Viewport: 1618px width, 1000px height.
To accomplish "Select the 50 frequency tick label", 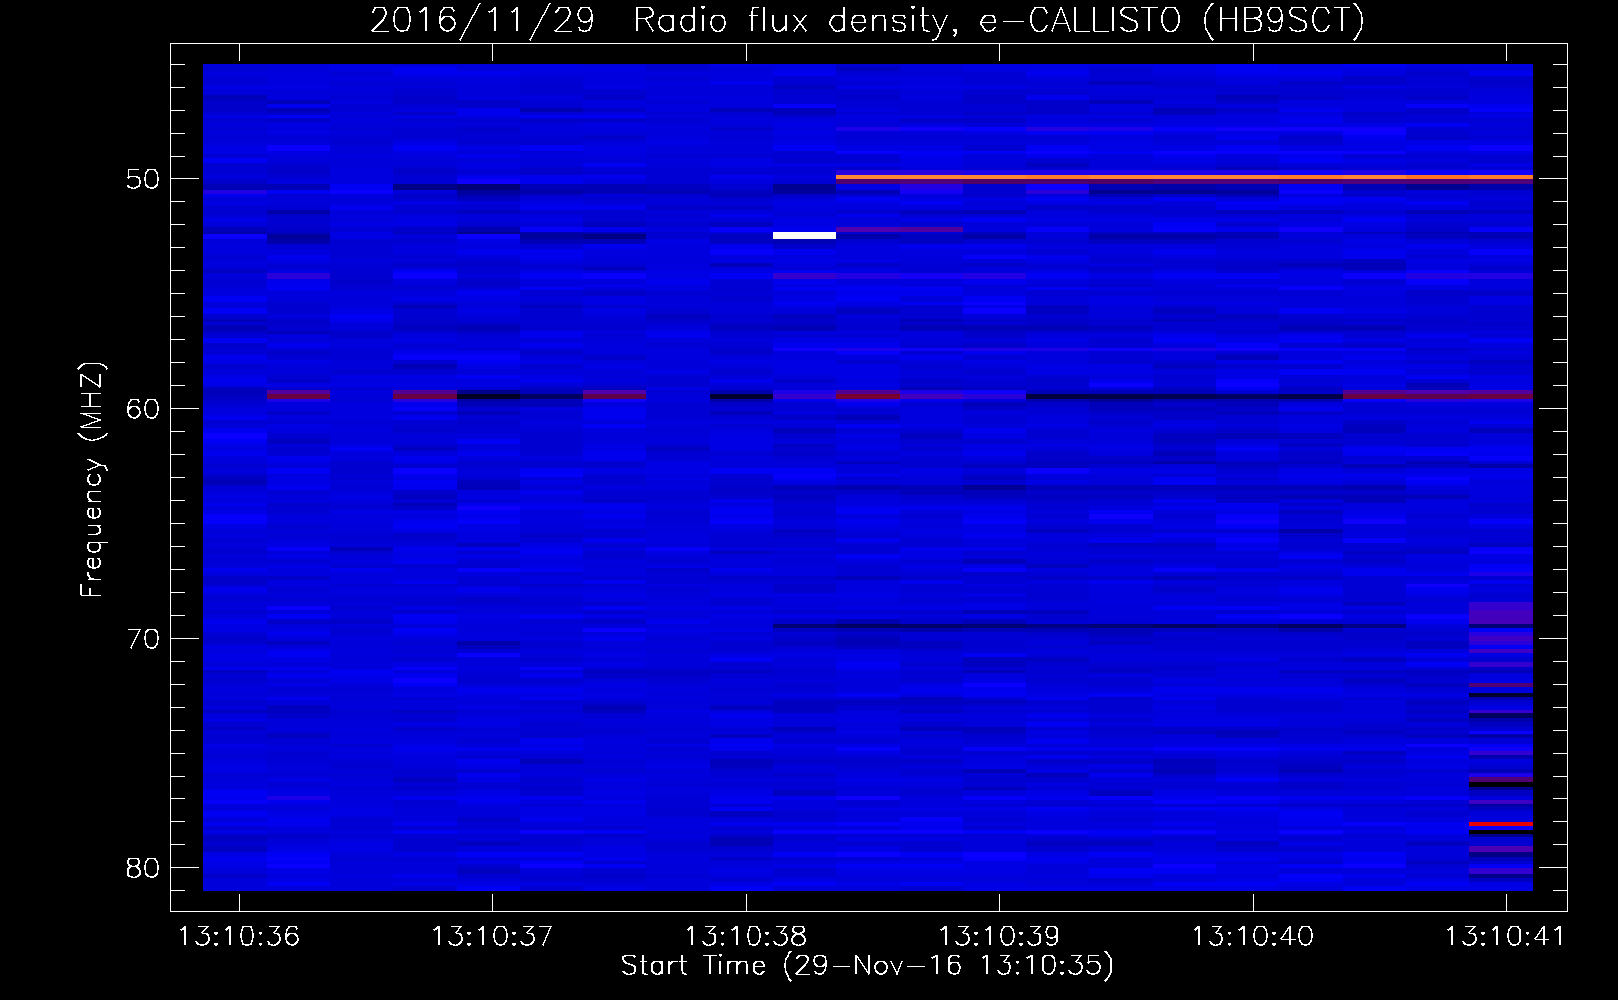I will (143, 179).
